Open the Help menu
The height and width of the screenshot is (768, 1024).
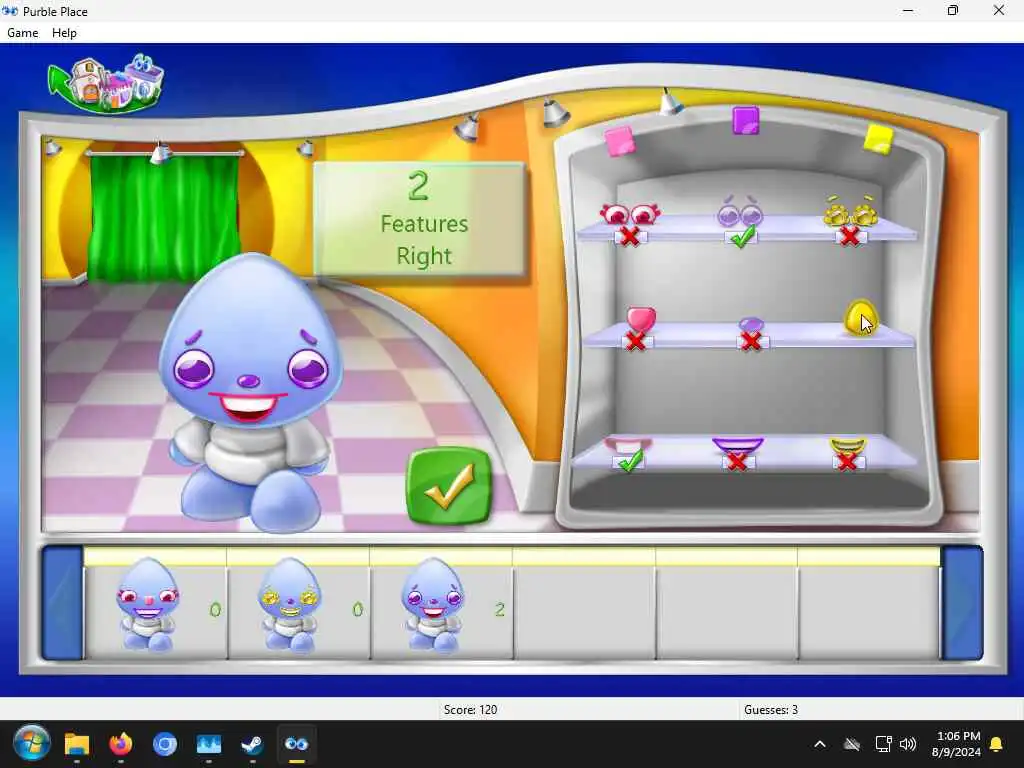64,33
